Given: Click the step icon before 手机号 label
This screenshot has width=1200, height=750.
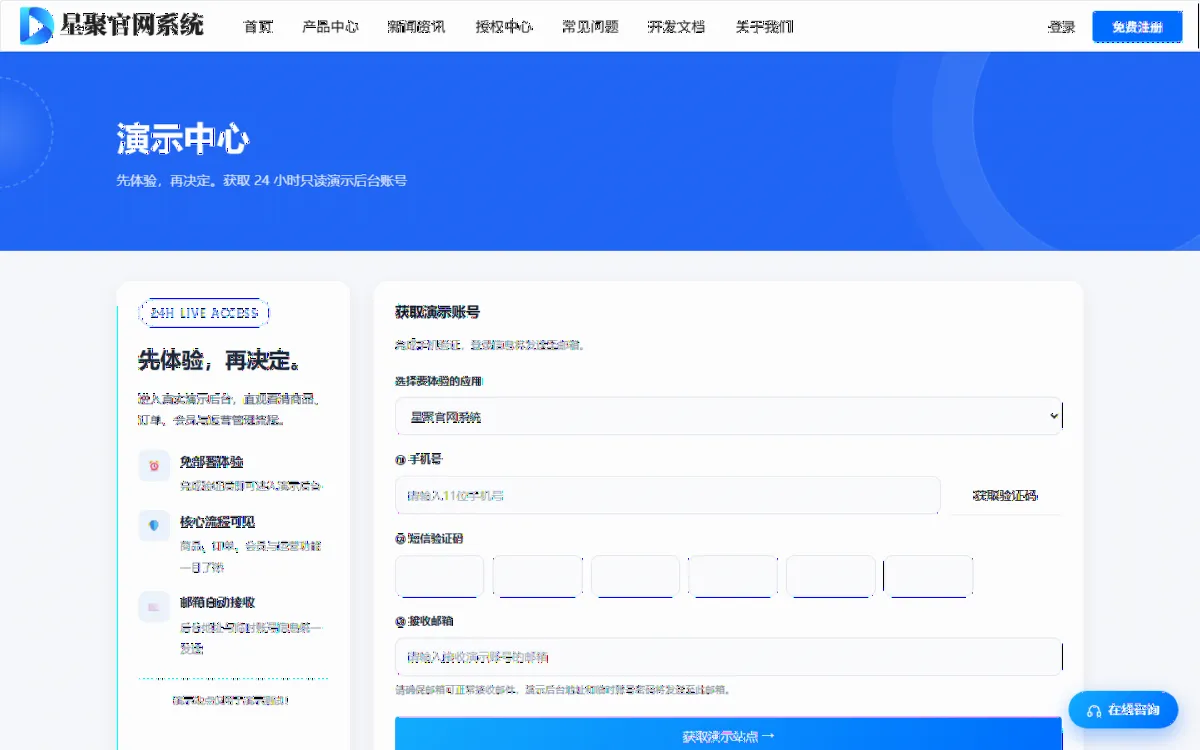Looking at the screenshot, I should [x=400, y=459].
